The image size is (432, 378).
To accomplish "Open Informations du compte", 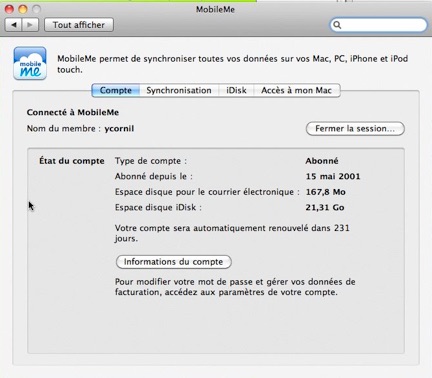I will 173,262.
